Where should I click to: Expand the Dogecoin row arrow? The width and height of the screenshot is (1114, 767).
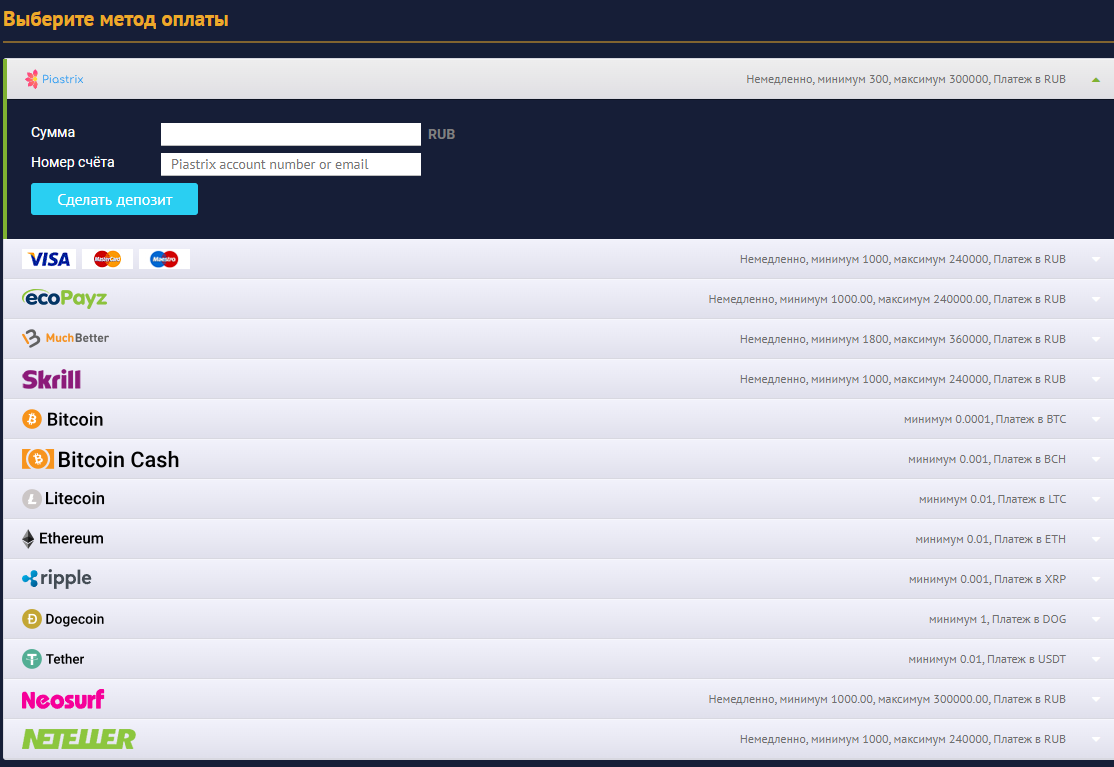[1096, 619]
